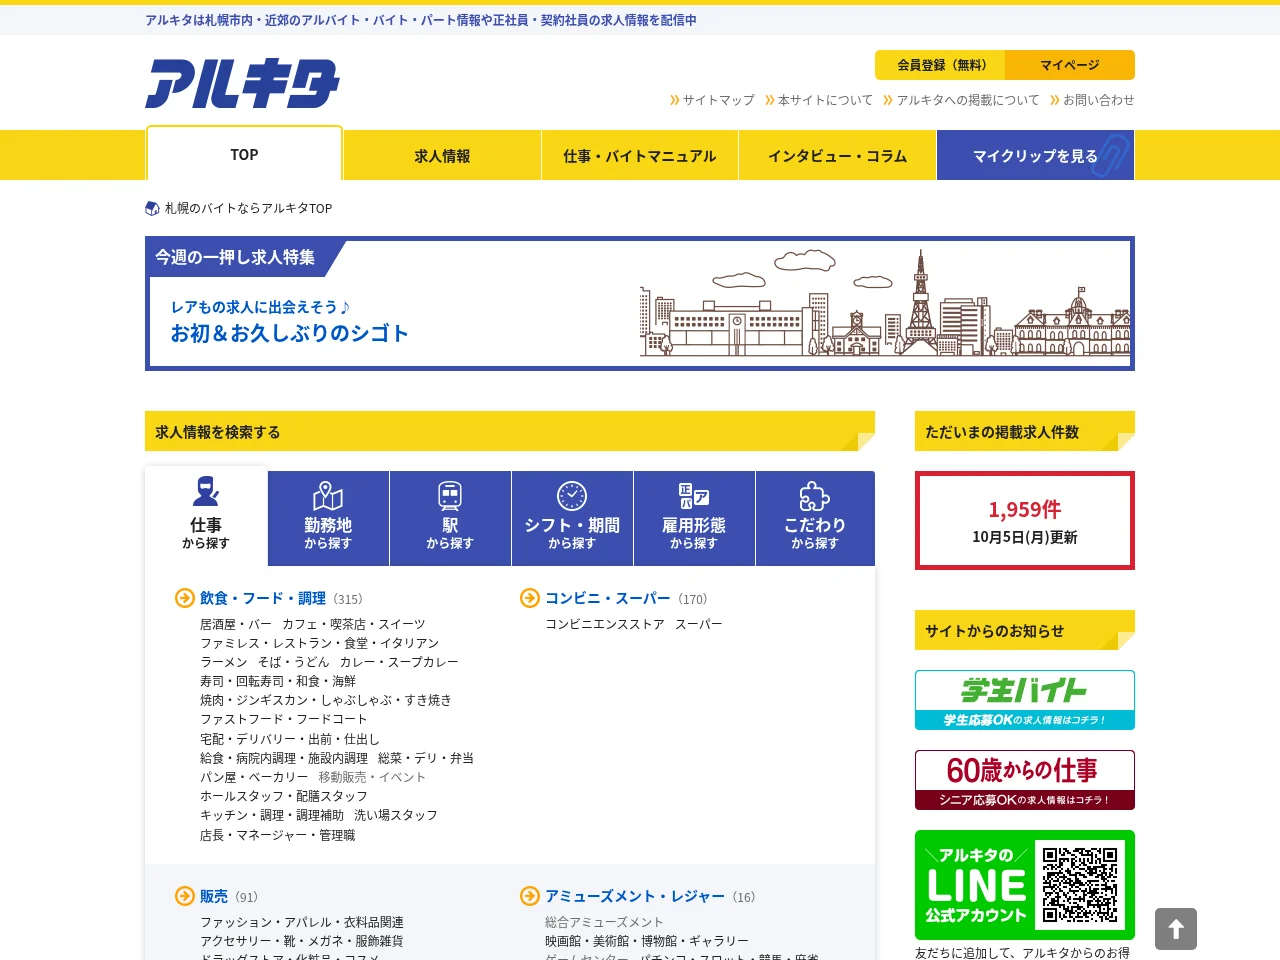
Task: Click the マイページ button
Action: click(1070, 65)
